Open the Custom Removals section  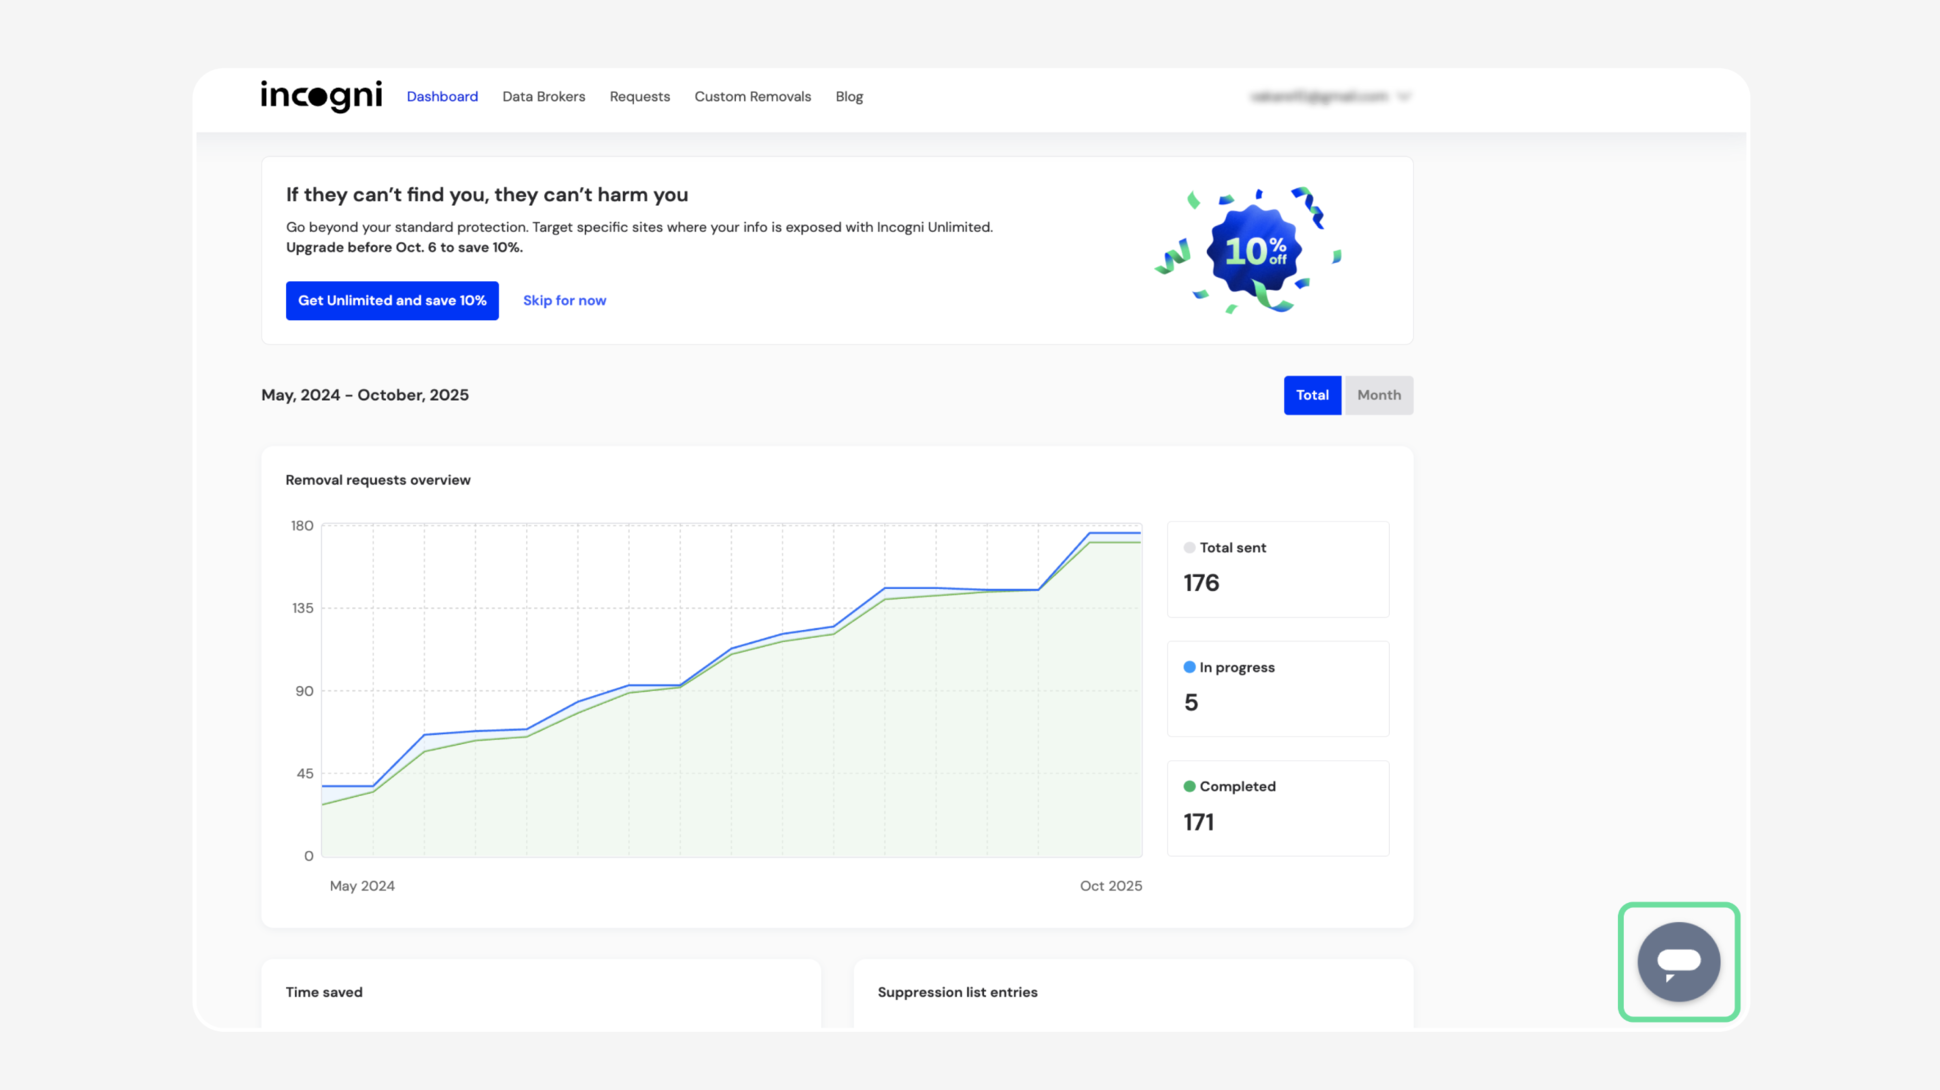coord(752,96)
